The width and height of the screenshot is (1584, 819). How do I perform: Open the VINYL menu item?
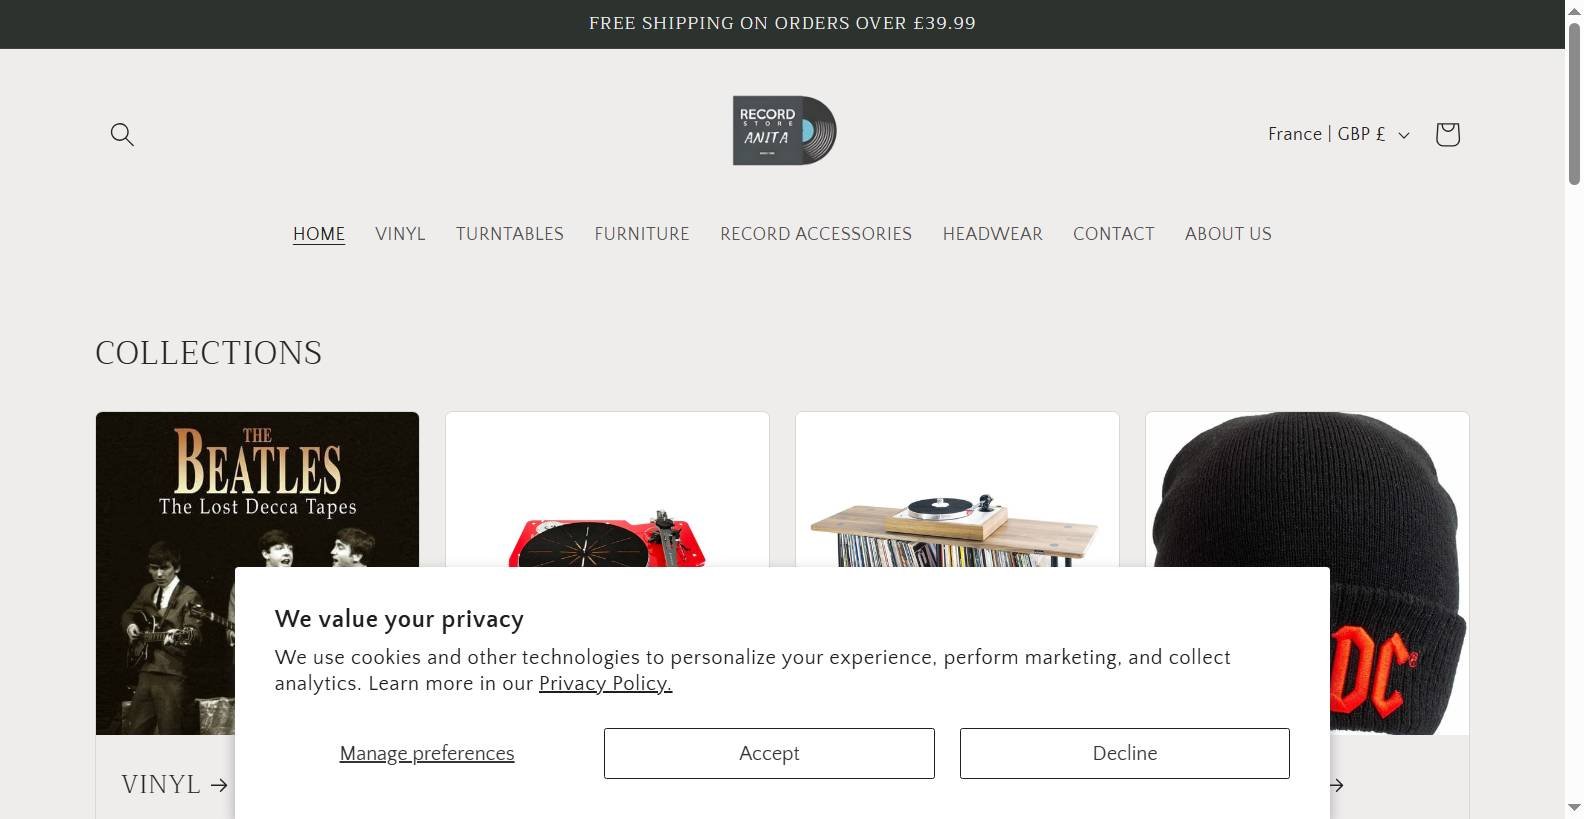400,234
